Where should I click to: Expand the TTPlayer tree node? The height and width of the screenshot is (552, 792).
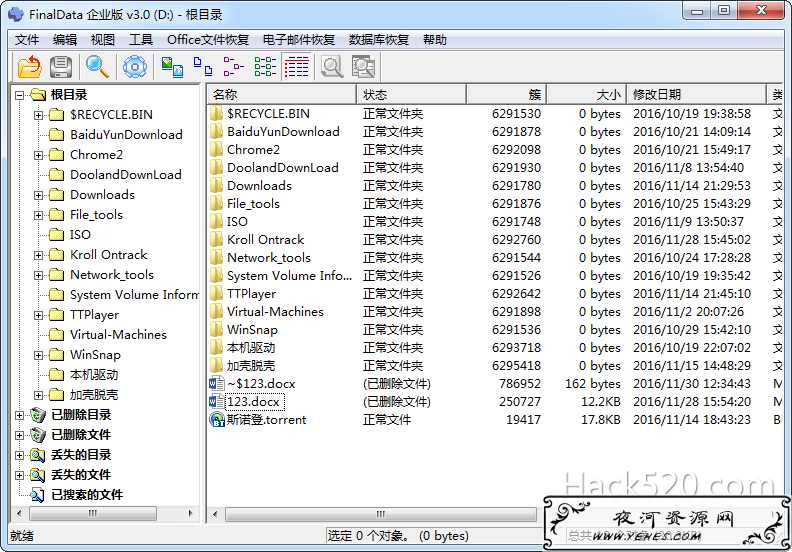click(x=38, y=315)
